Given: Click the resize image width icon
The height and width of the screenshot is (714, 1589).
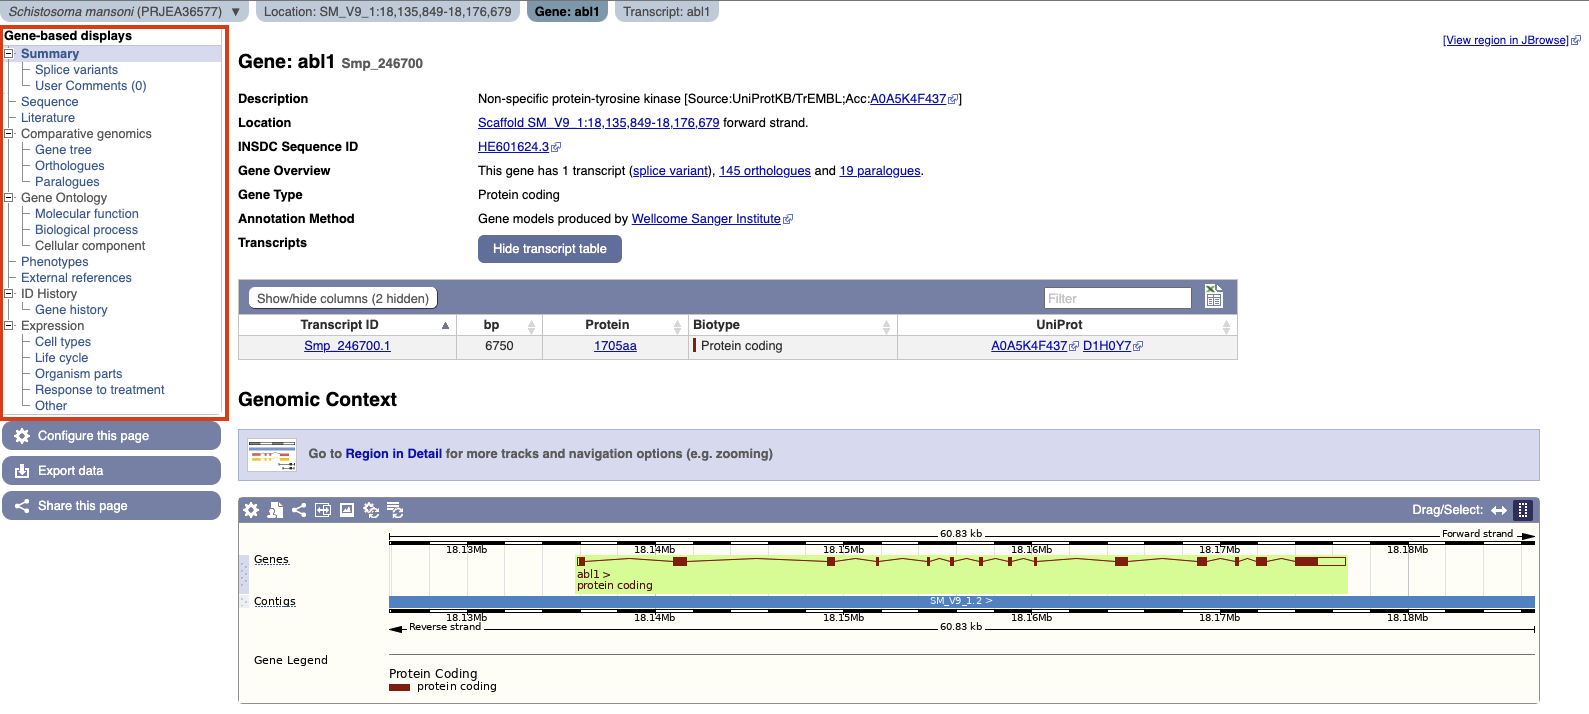Looking at the screenshot, I should pyautogui.click(x=323, y=510).
